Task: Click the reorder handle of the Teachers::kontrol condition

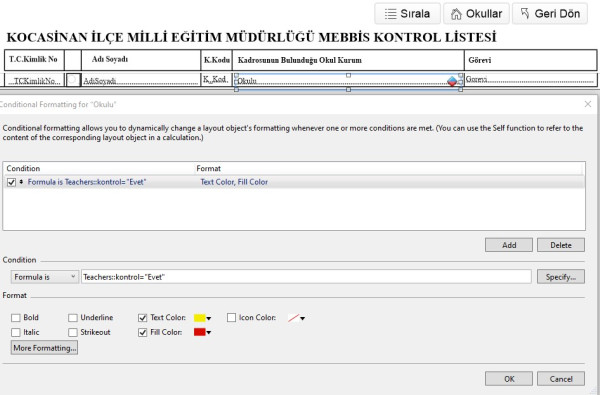Action: click(x=21, y=182)
